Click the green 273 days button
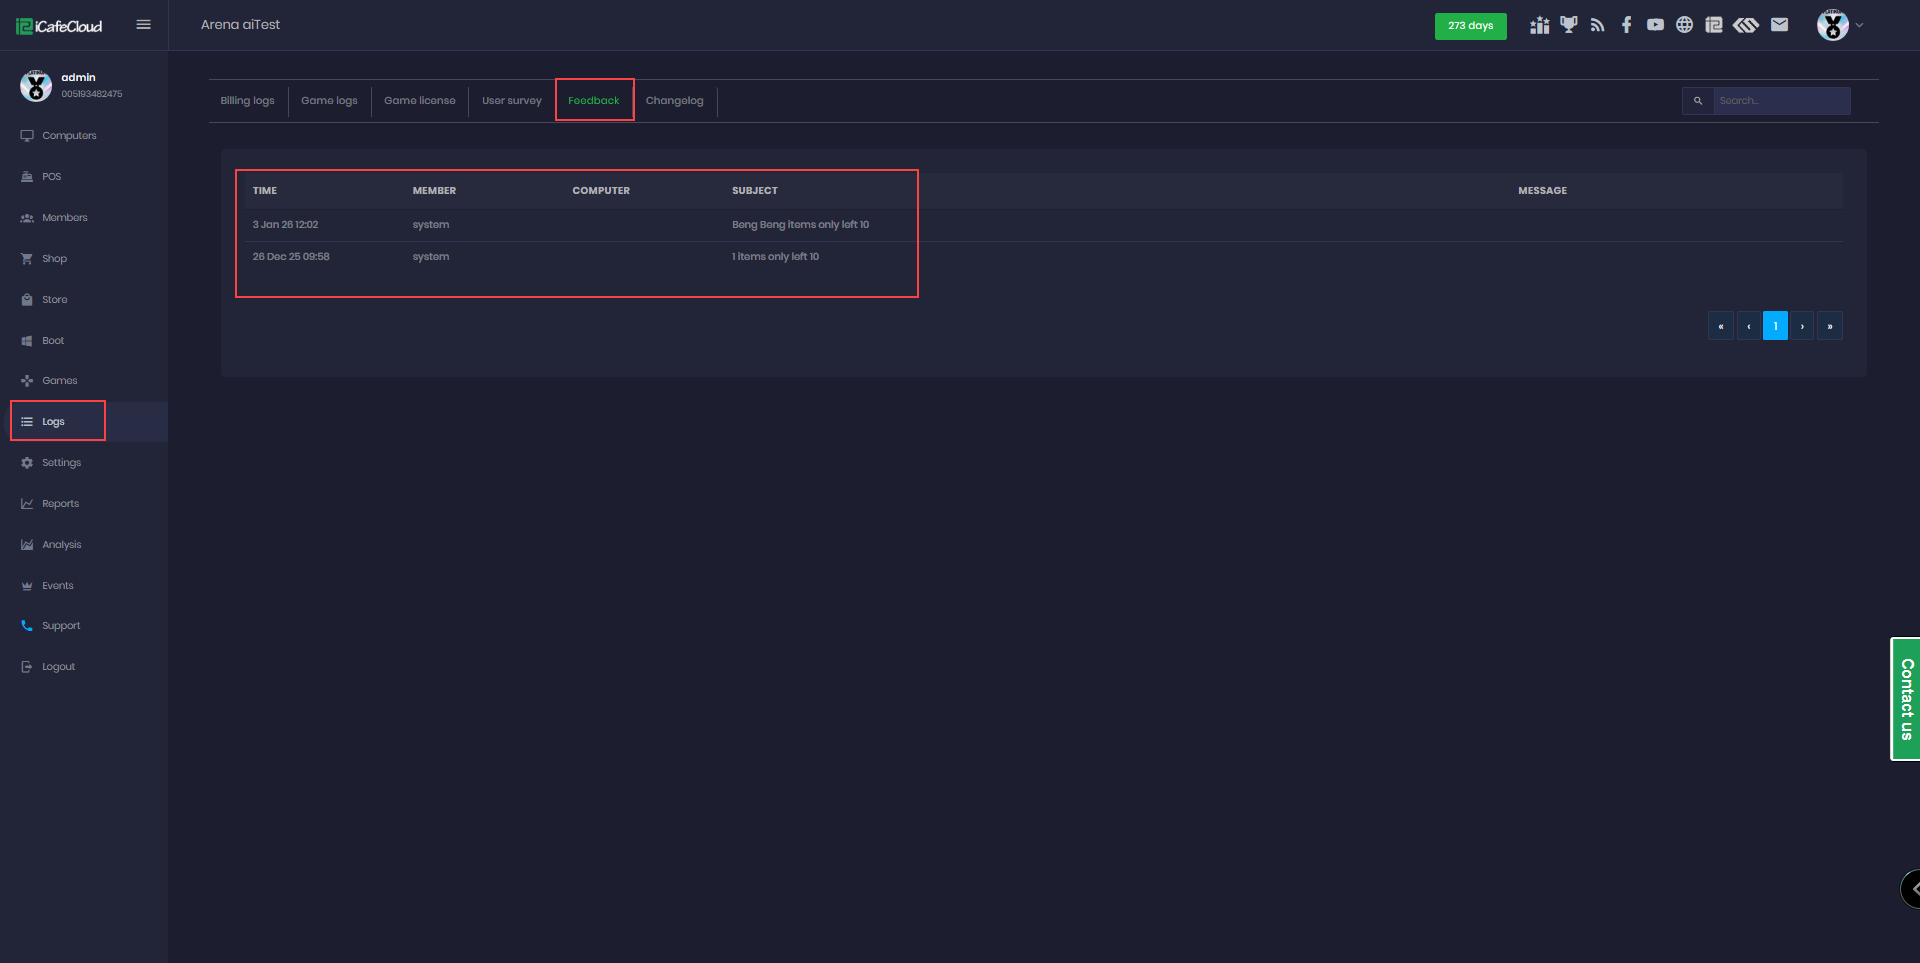Image resolution: width=1920 pixels, height=963 pixels. click(x=1470, y=26)
